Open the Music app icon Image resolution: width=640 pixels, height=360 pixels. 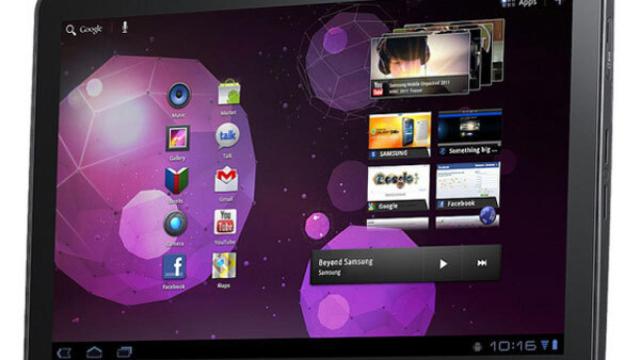click(x=178, y=96)
